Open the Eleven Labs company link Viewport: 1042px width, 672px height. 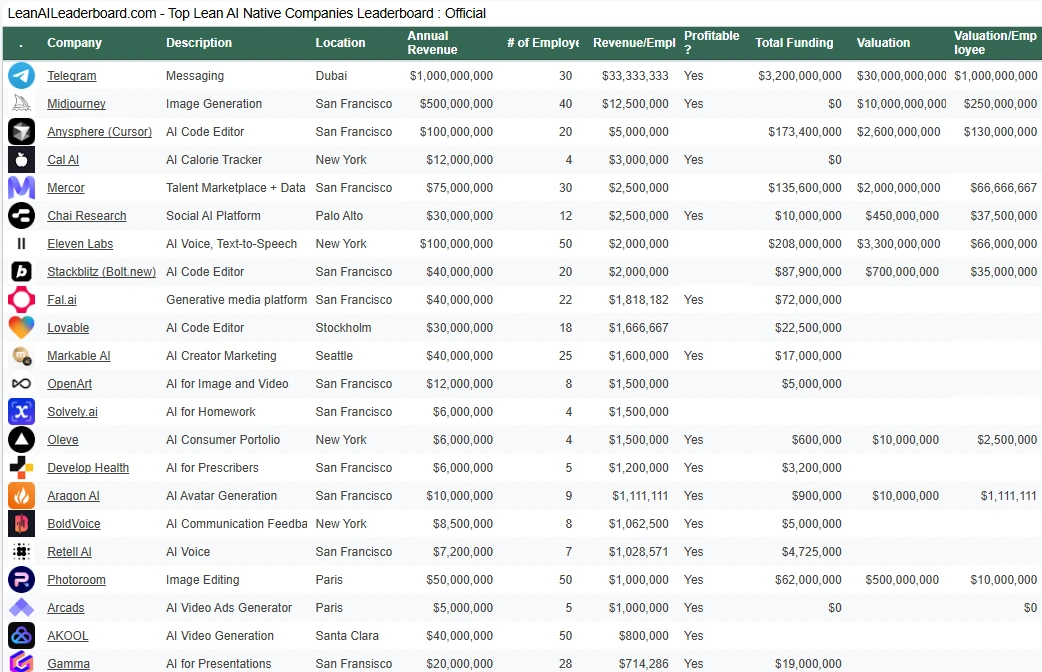80,244
